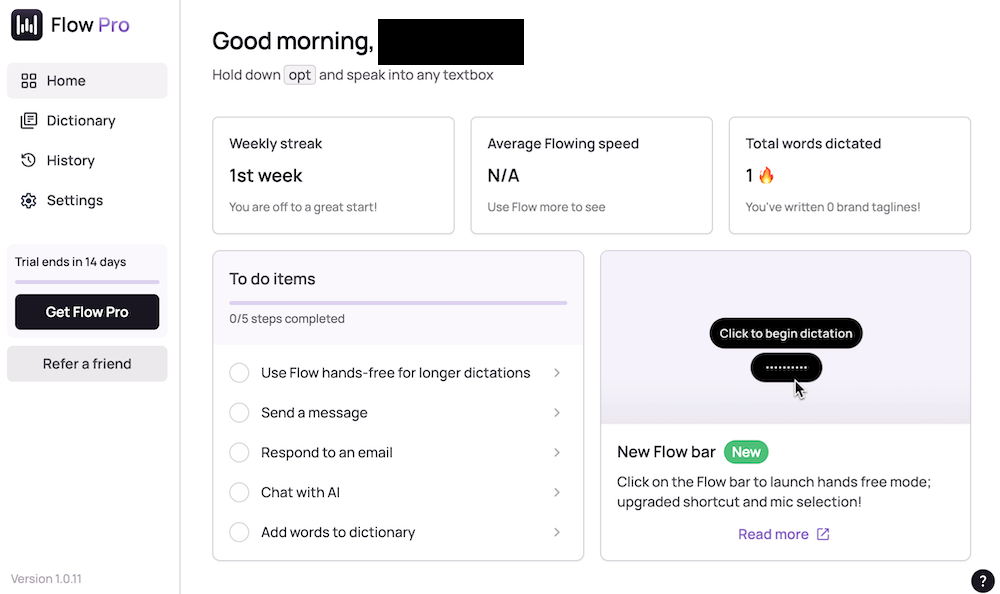
Task: Mark 'Respond to an email' circle complete
Action: 239,453
